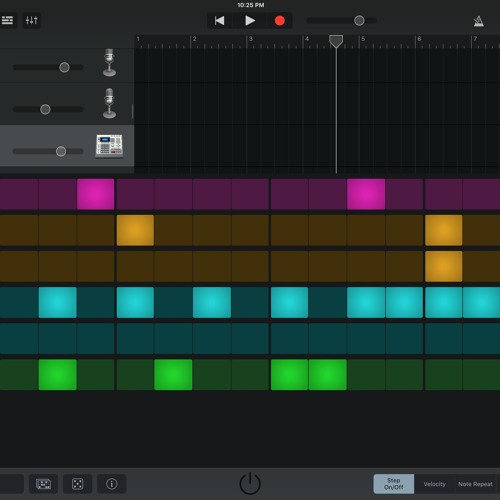Select the second microphone track icon
500x500 pixels.
point(109,103)
